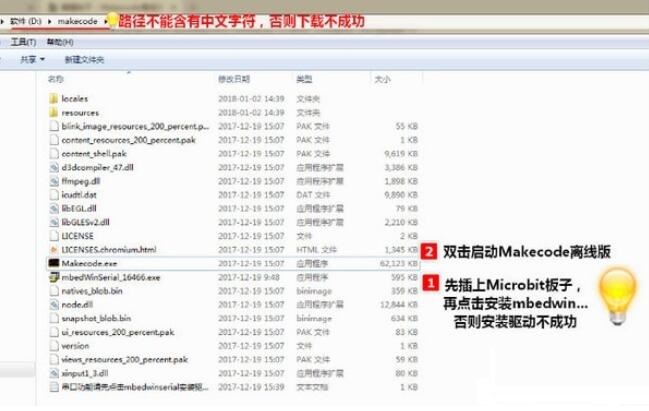Select the Makecode.exe application icon

point(54,263)
